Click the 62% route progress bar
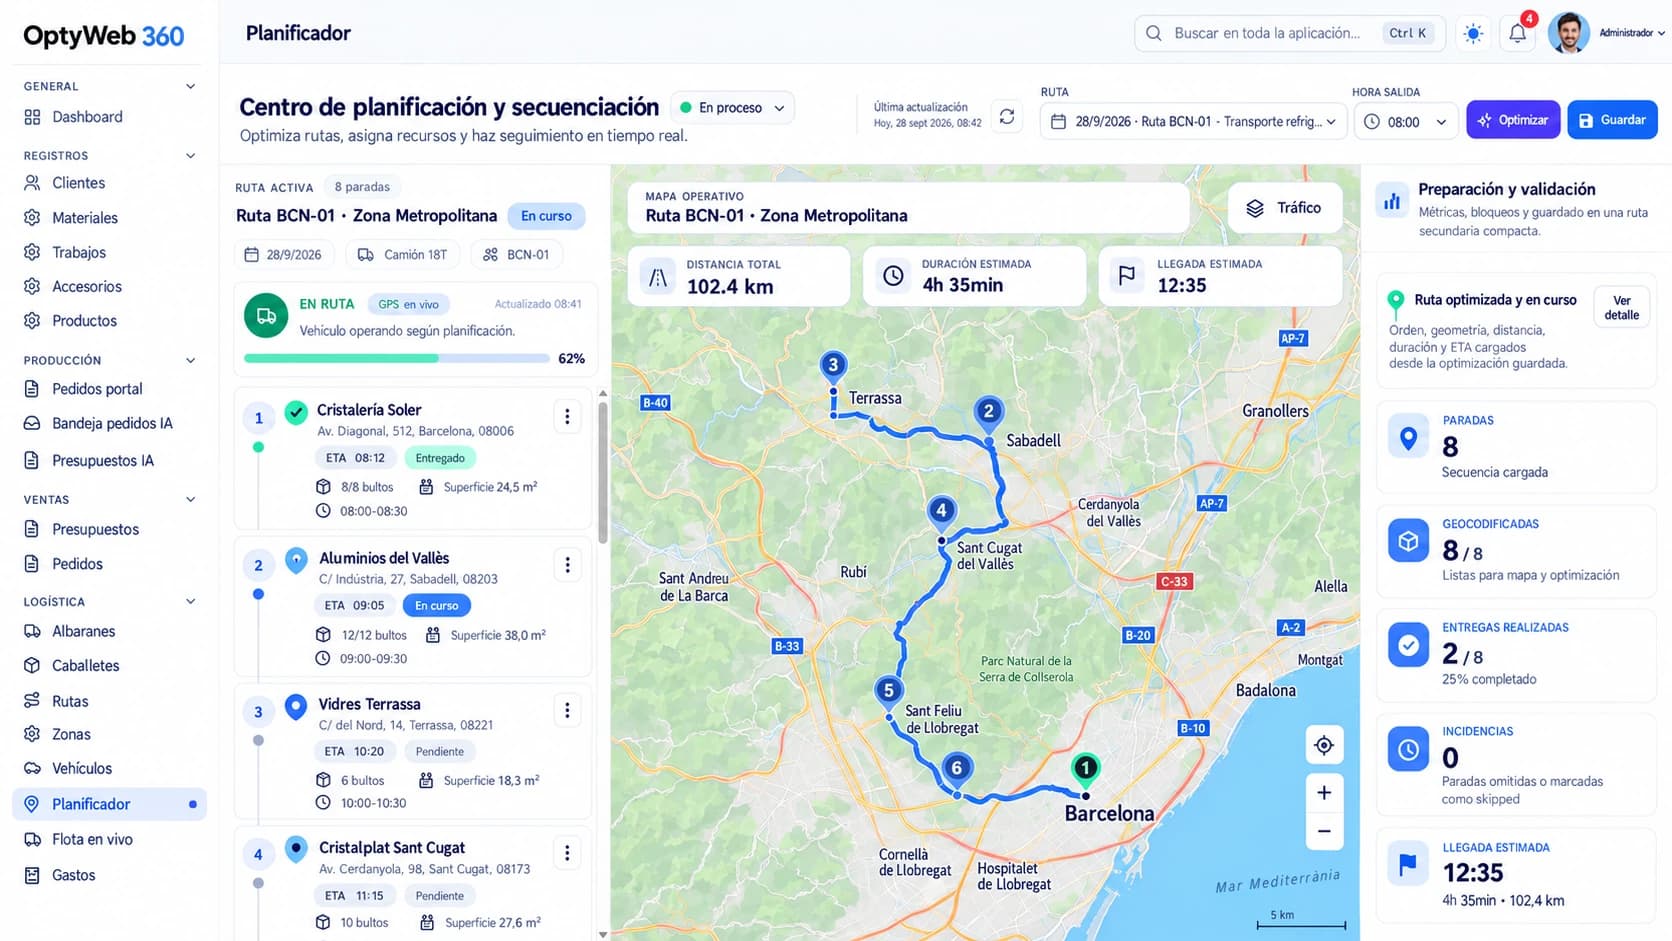Screen dimensions: 1672x941 click(396, 358)
